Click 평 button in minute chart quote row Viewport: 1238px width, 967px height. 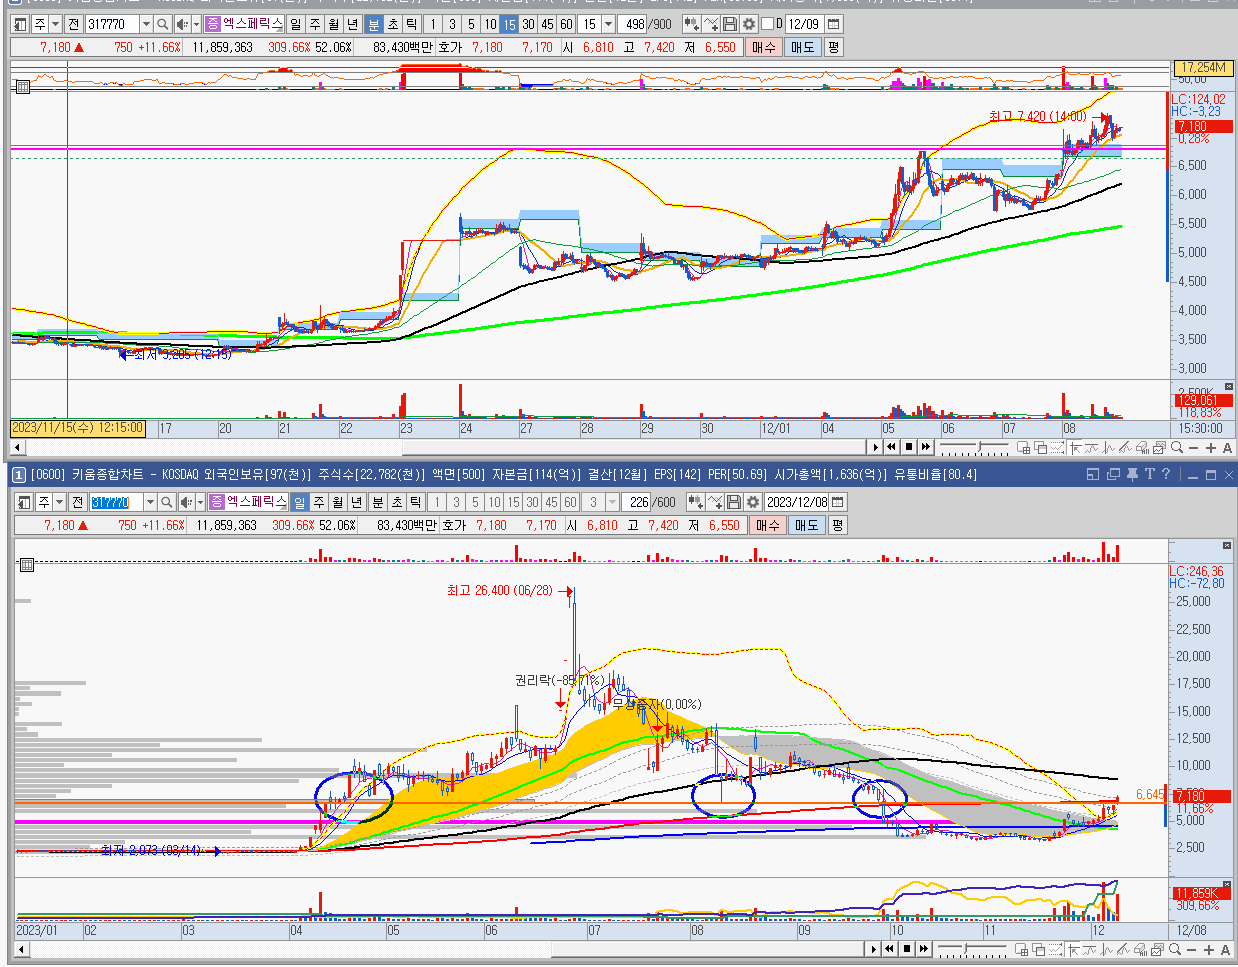[833, 46]
